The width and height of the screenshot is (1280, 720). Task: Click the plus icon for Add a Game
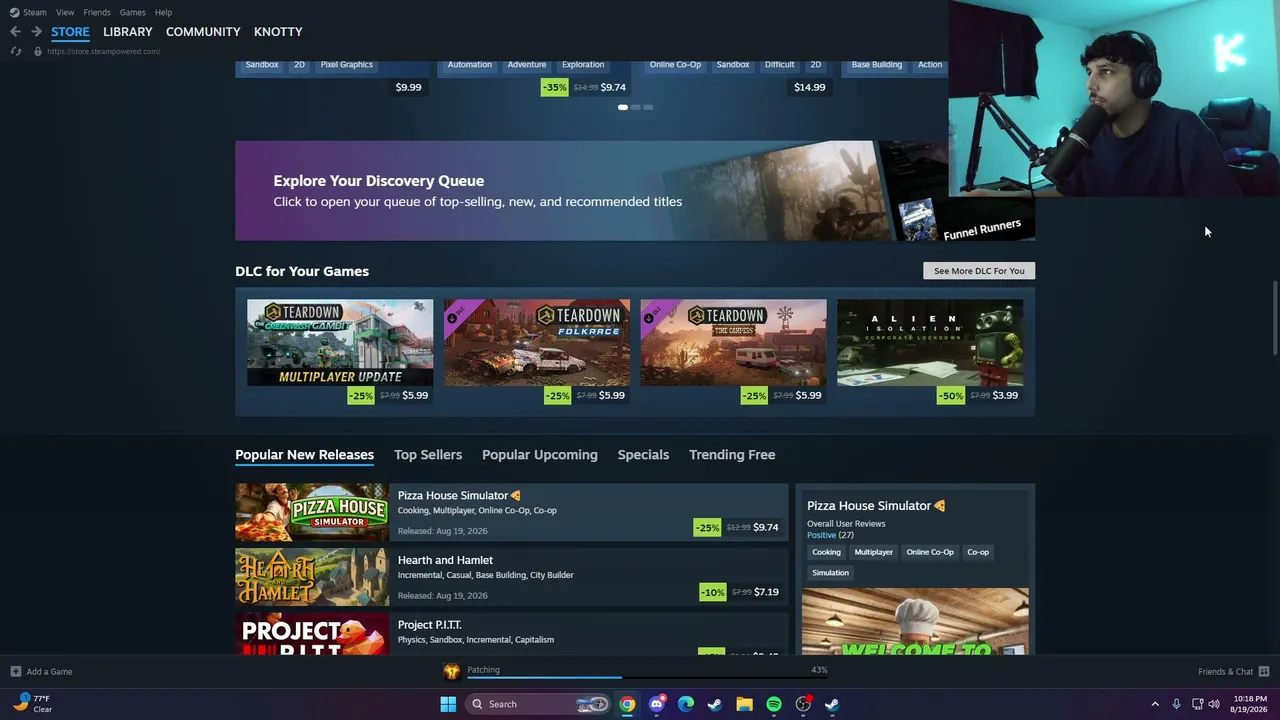(x=15, y=671)
